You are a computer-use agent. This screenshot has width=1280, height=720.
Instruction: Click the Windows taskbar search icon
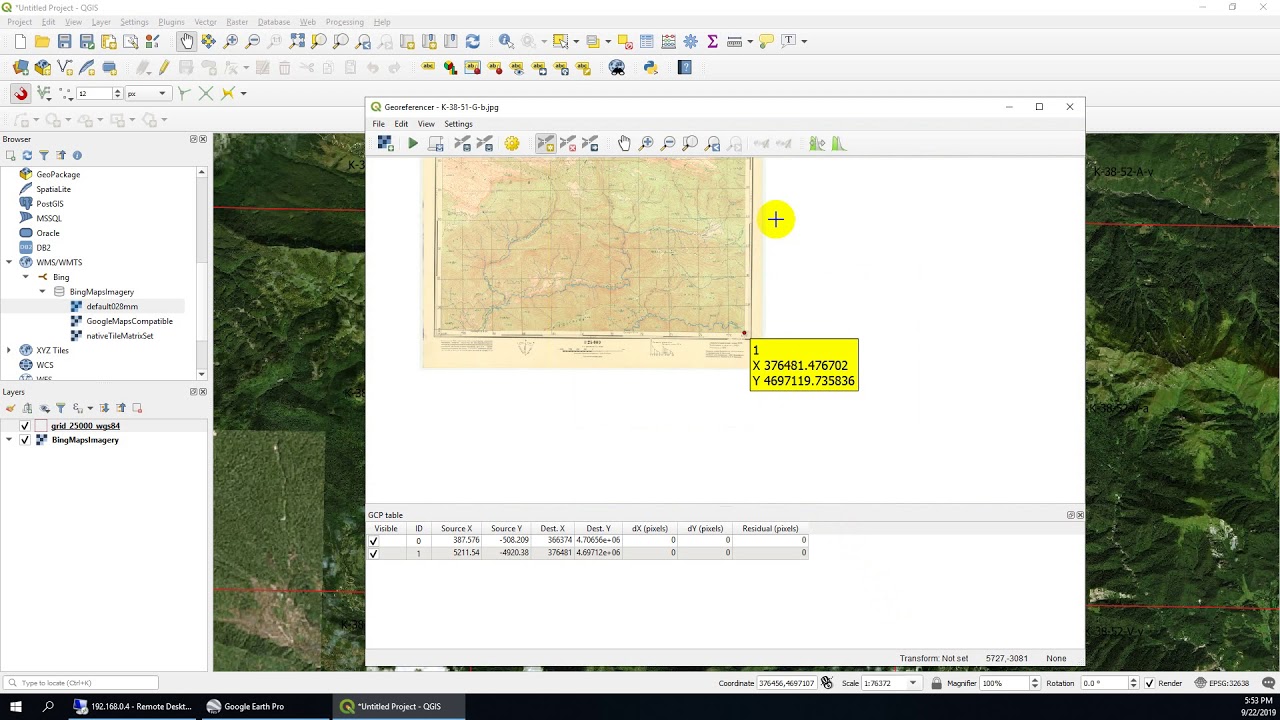pyautogui.click(x=48, y=706)
